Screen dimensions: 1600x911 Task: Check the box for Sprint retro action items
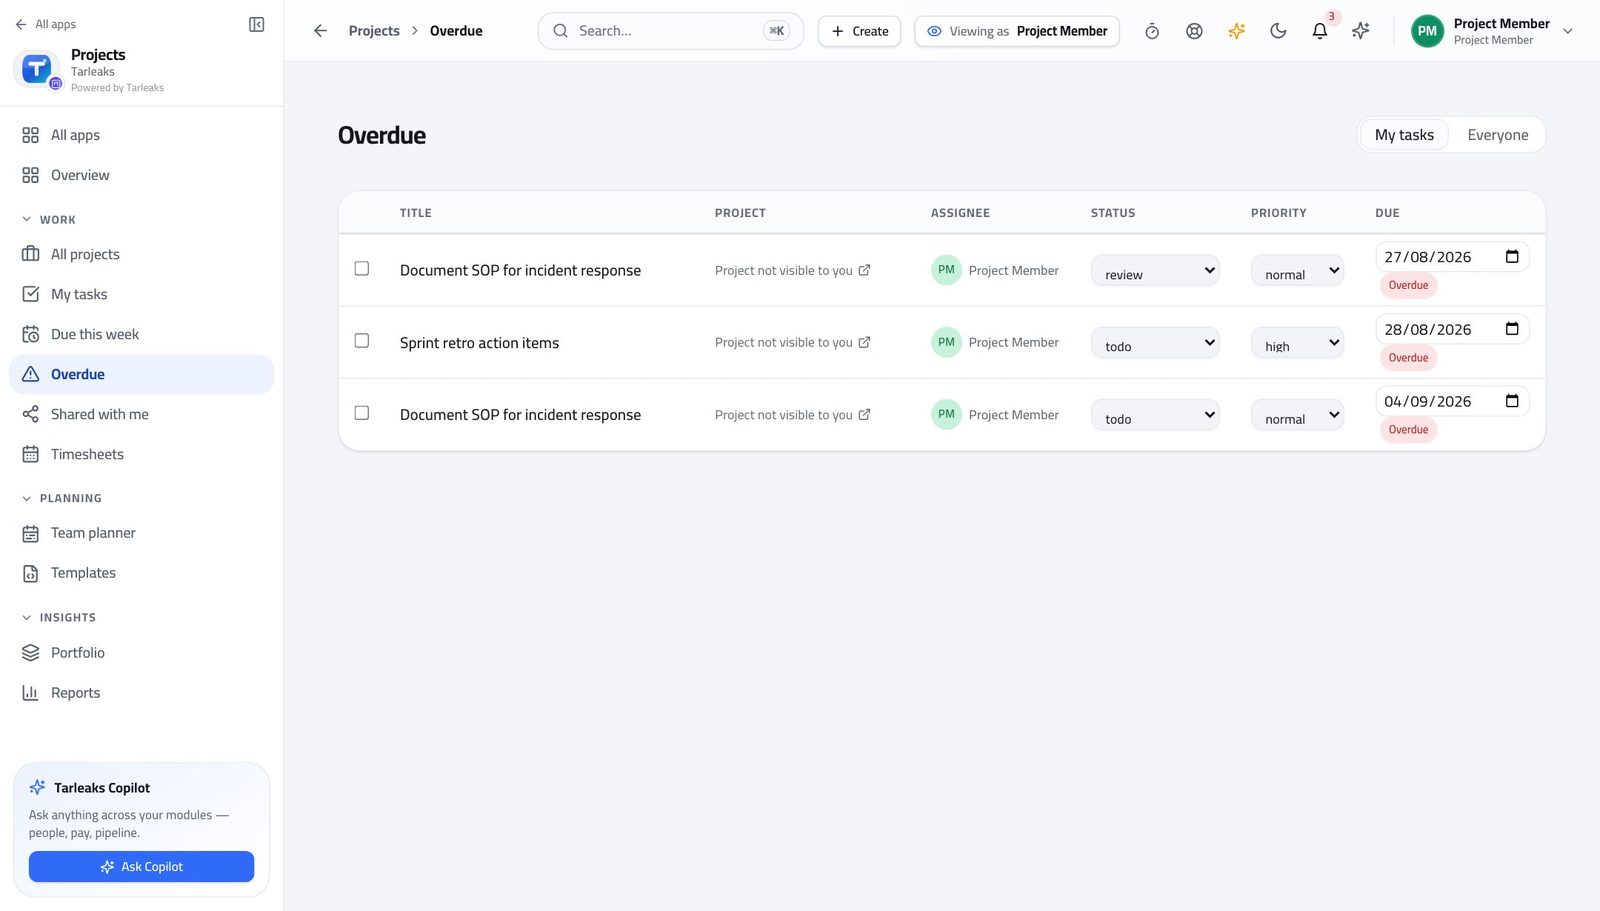tap(362, 341)
